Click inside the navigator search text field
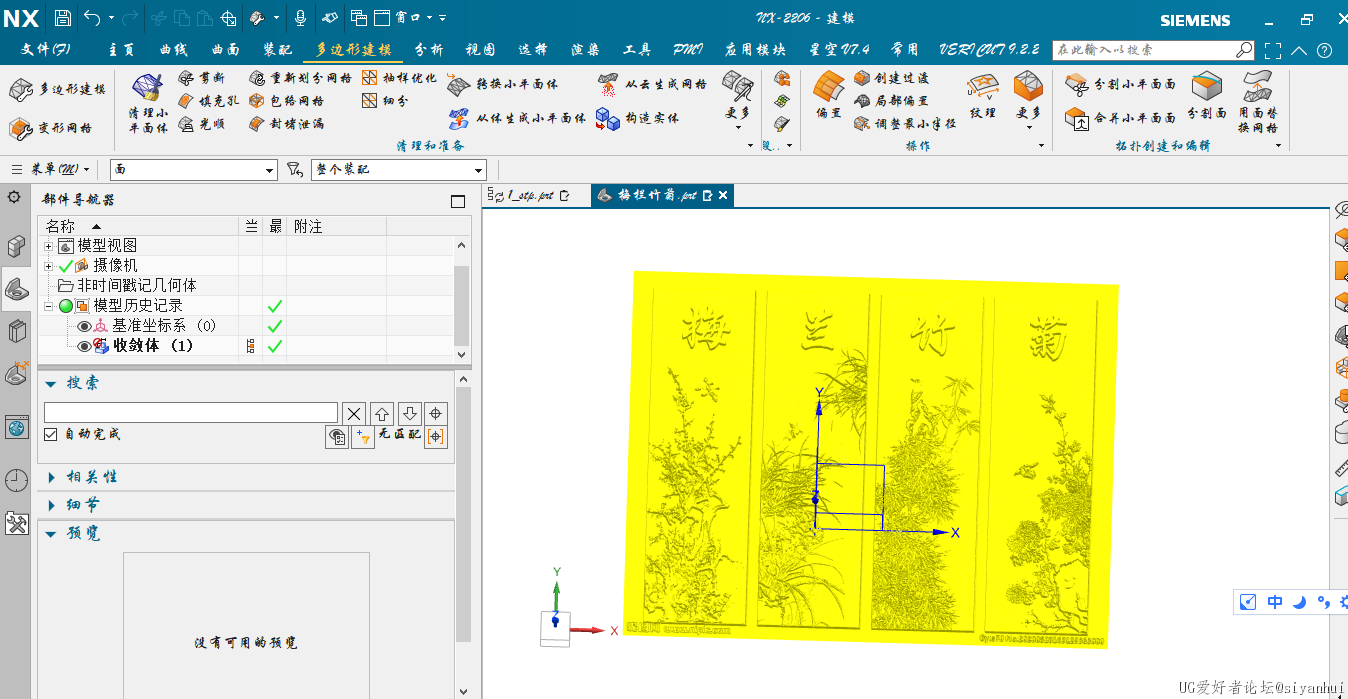The height and width of the screenshot is (699, 1348). click(191, 412)
